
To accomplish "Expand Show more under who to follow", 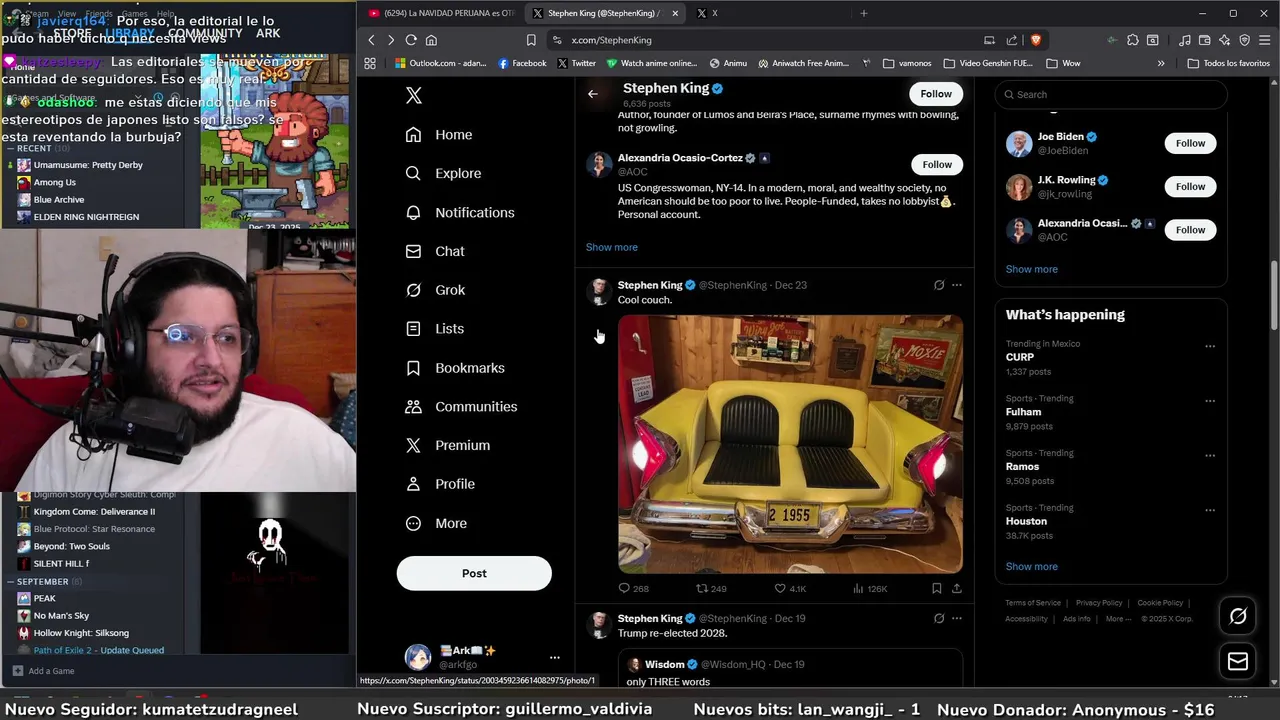I will pos(1032,269).
